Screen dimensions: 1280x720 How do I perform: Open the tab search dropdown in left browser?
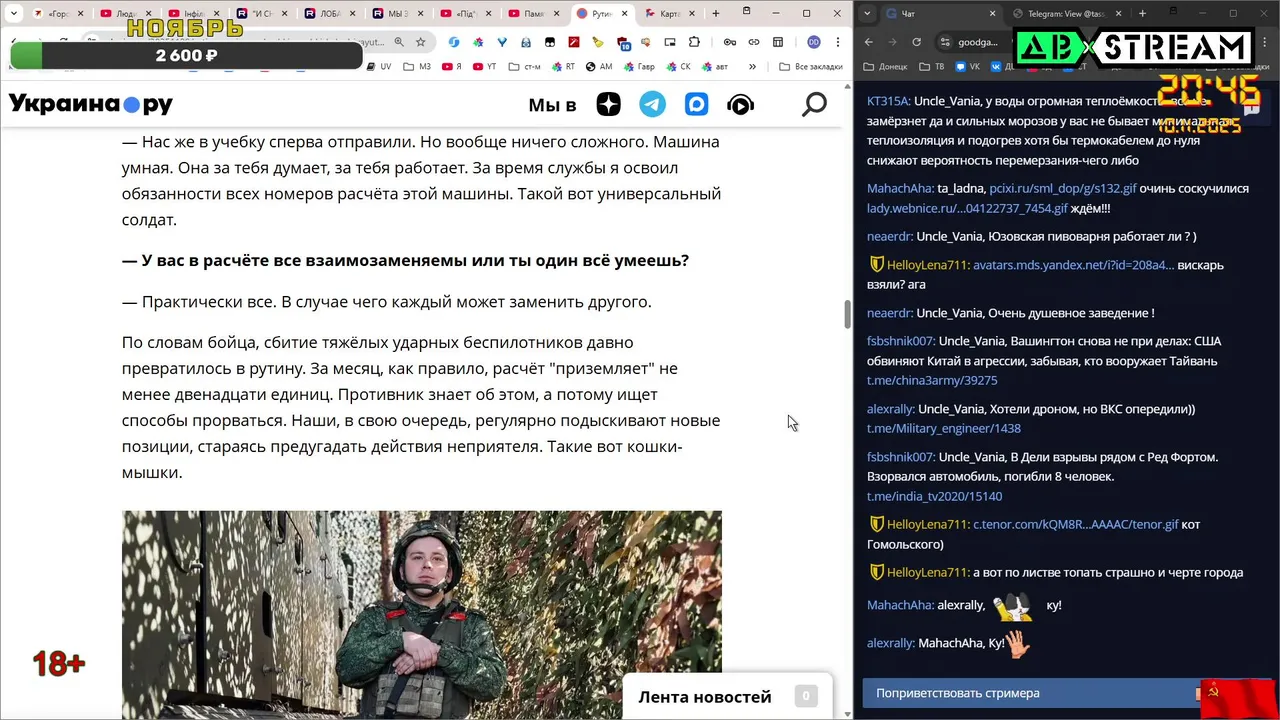pyautogui.click(x=13, y=14)
